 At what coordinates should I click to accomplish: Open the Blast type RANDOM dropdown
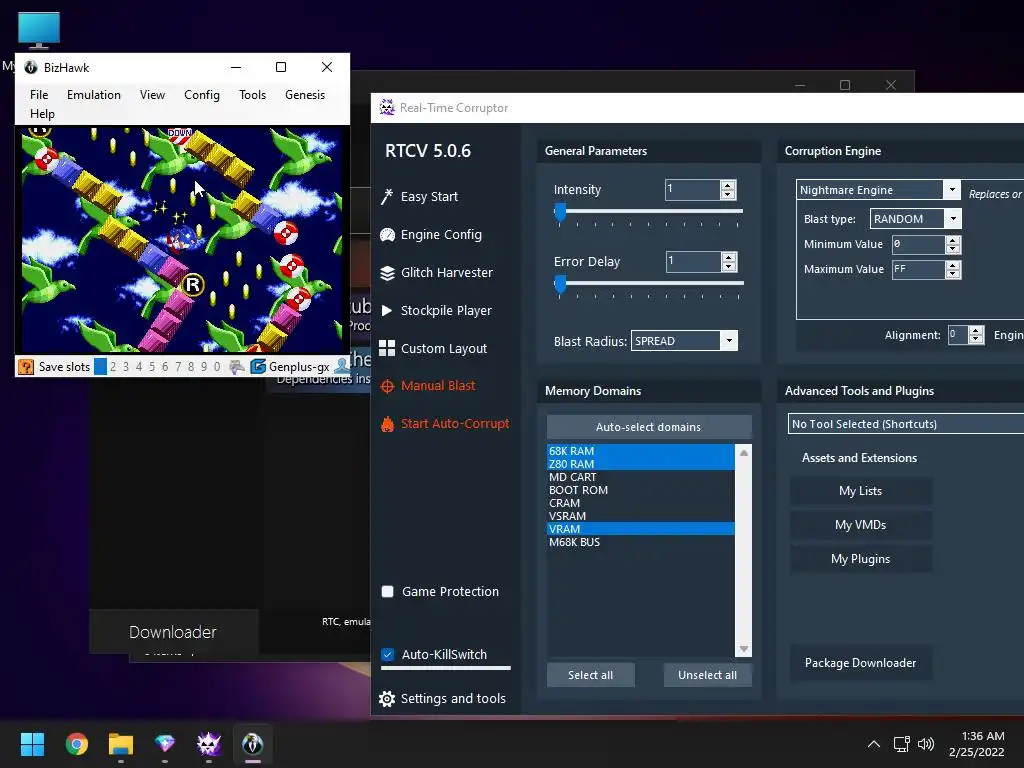coord(953,218)
